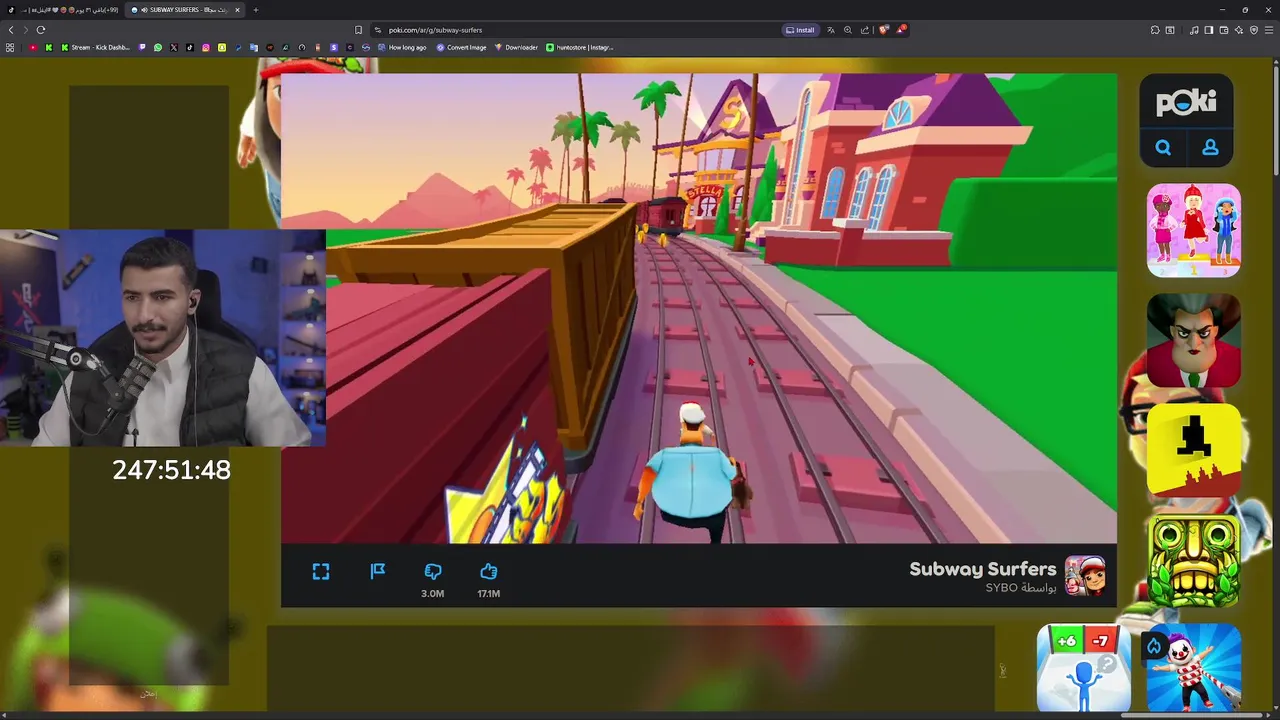Open the three girls dress-up game thumbnail
1280x720 pixels.
point(1194,230)
